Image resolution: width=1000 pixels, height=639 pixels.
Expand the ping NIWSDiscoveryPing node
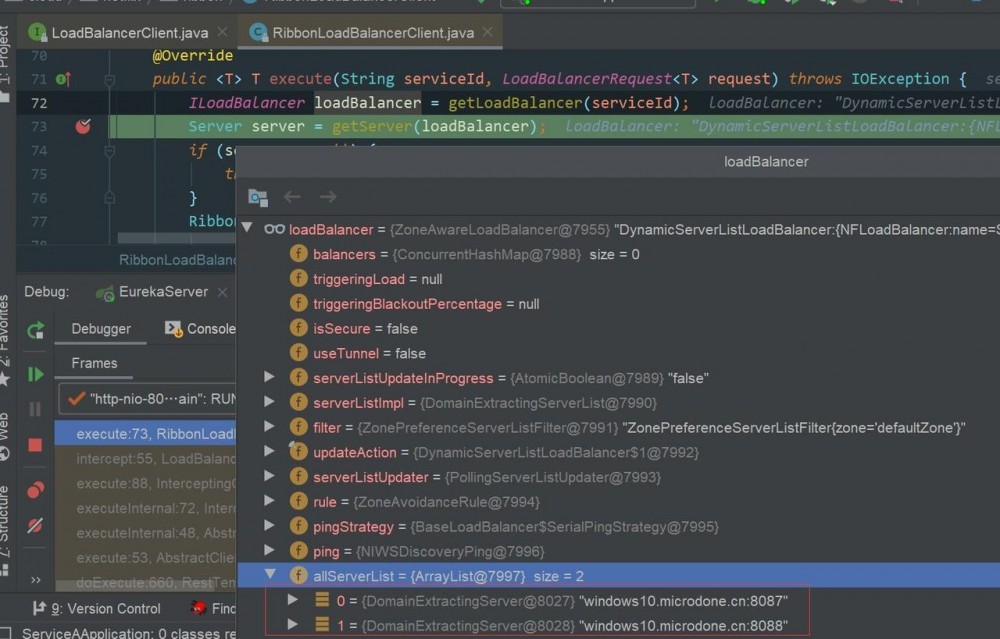[x=270, y=551]
